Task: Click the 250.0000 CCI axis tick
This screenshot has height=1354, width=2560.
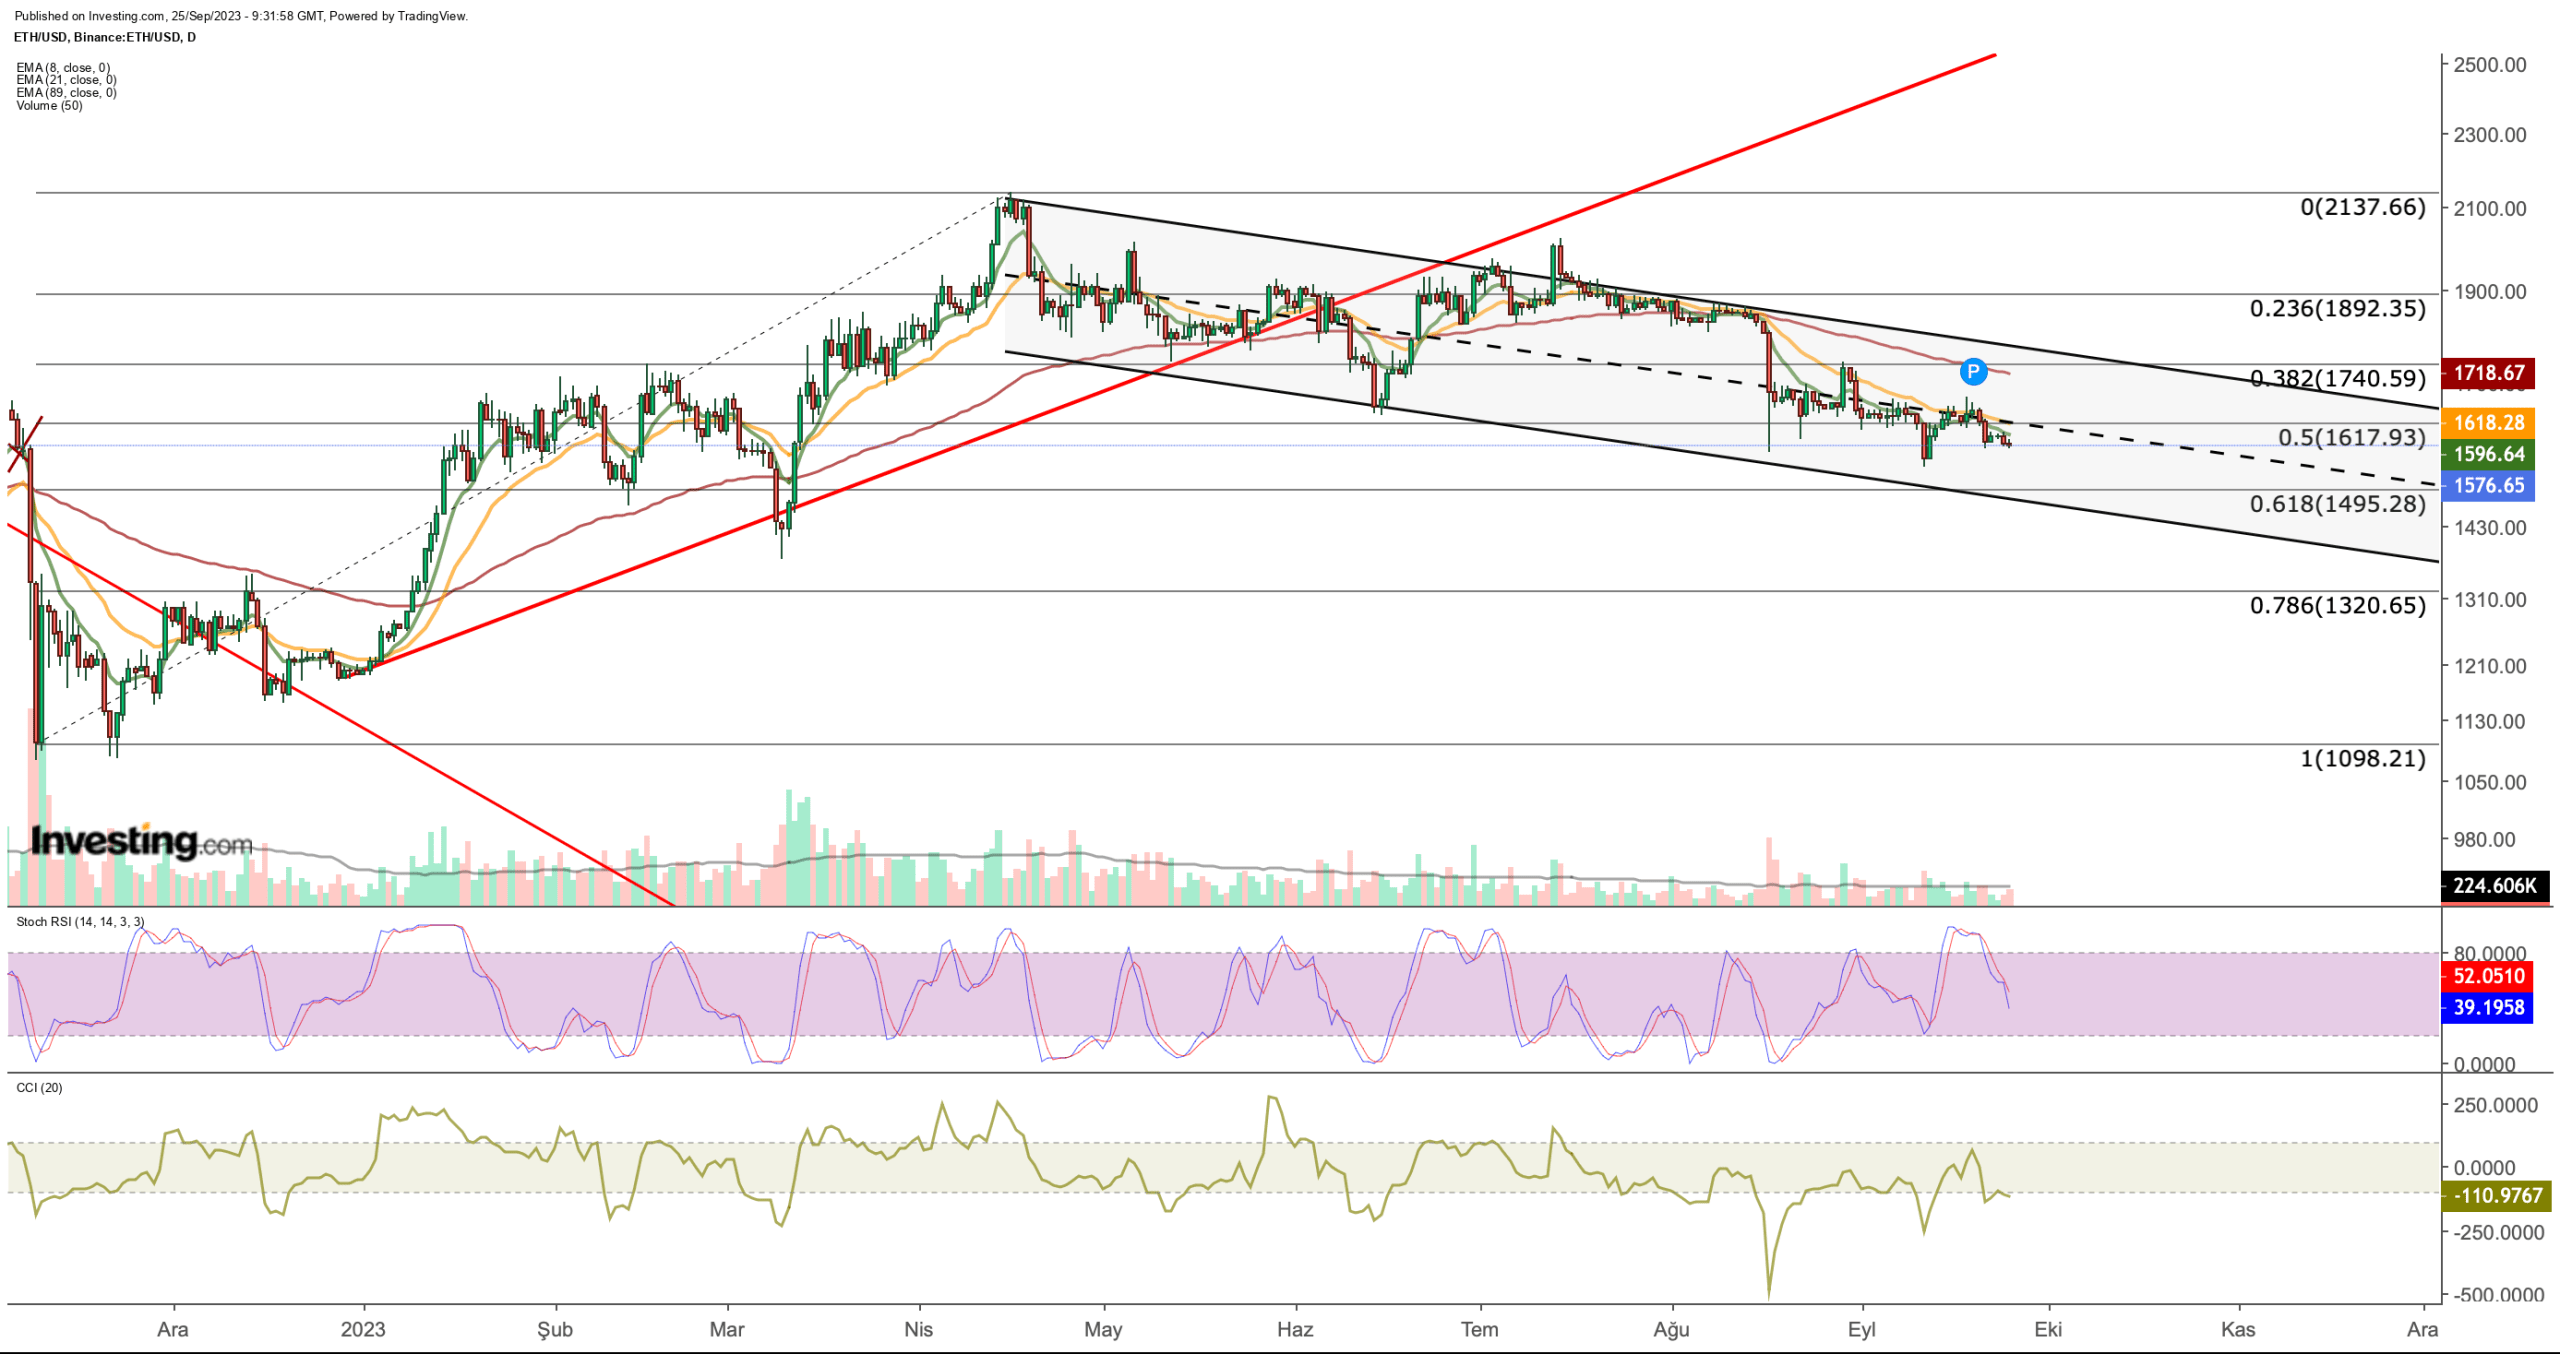Action: click(2495, 1105)
